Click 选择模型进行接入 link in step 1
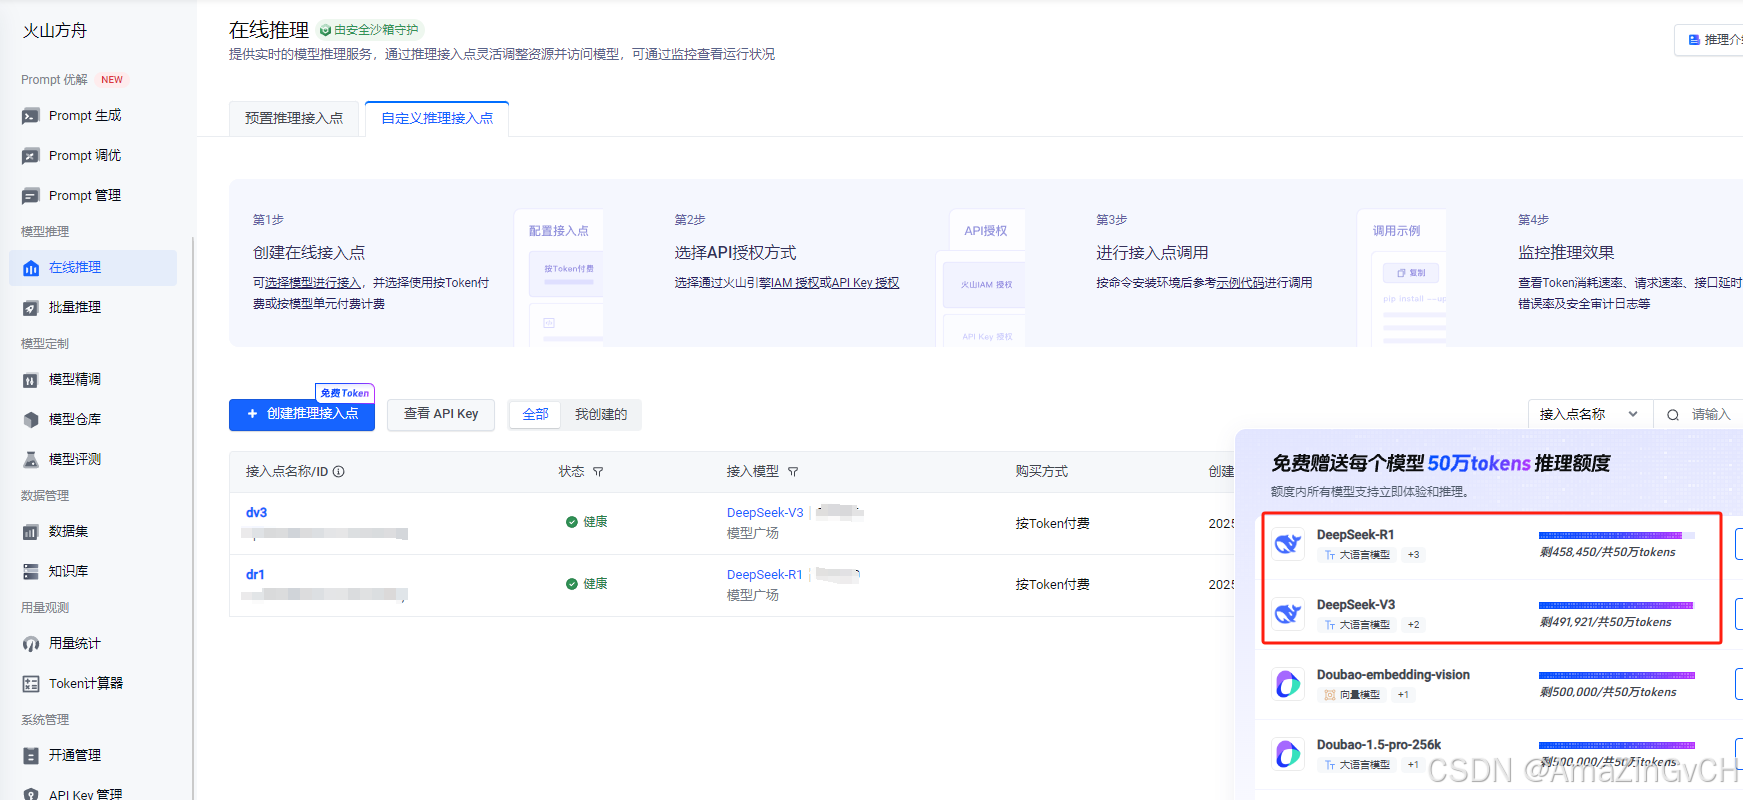Viewport: 1743px width, 800px height. coord(313,284)
